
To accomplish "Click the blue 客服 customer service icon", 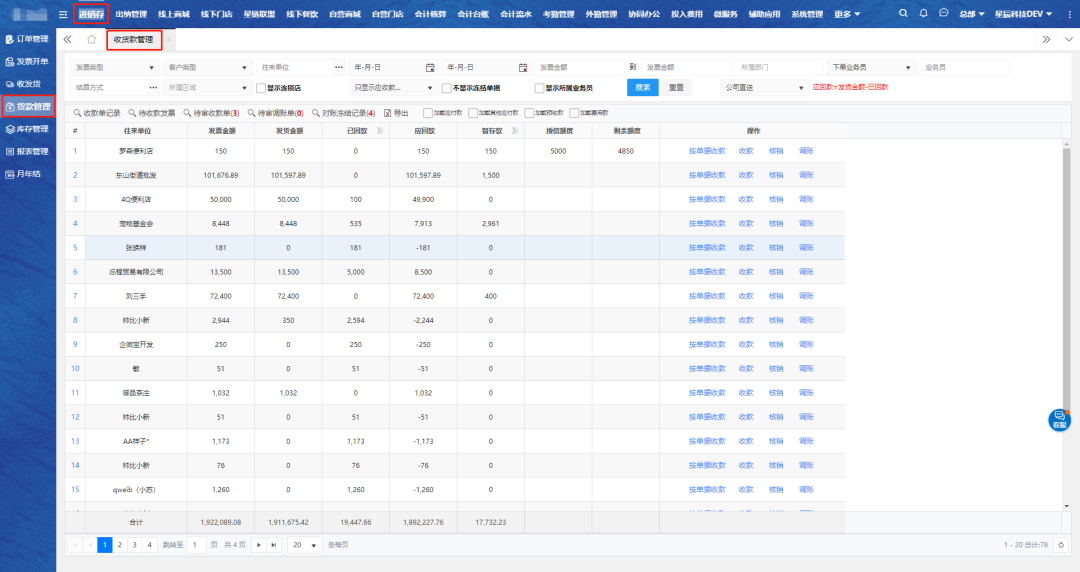I will 1059,420.
